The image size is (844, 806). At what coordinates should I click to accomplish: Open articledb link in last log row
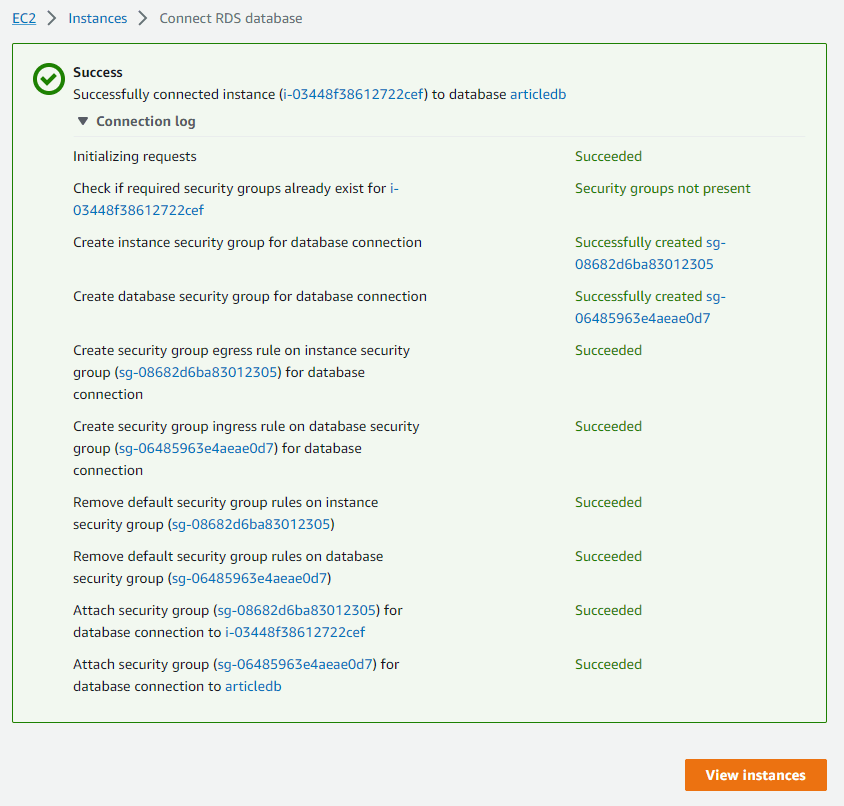(253, 686)
